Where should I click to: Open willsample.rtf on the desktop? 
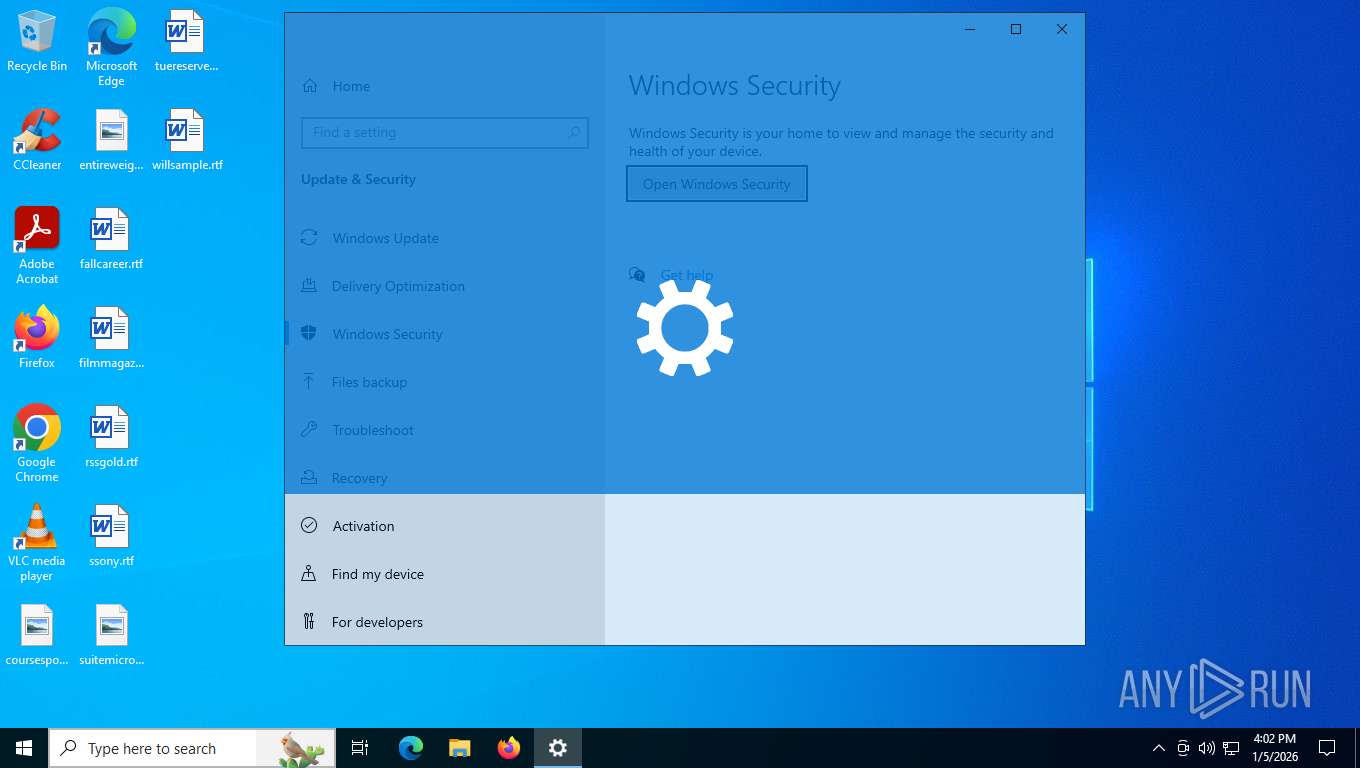point(186,140)
